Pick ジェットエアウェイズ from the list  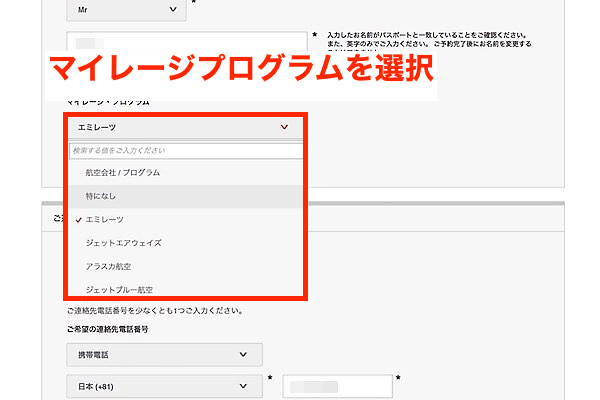coord(185,243)
